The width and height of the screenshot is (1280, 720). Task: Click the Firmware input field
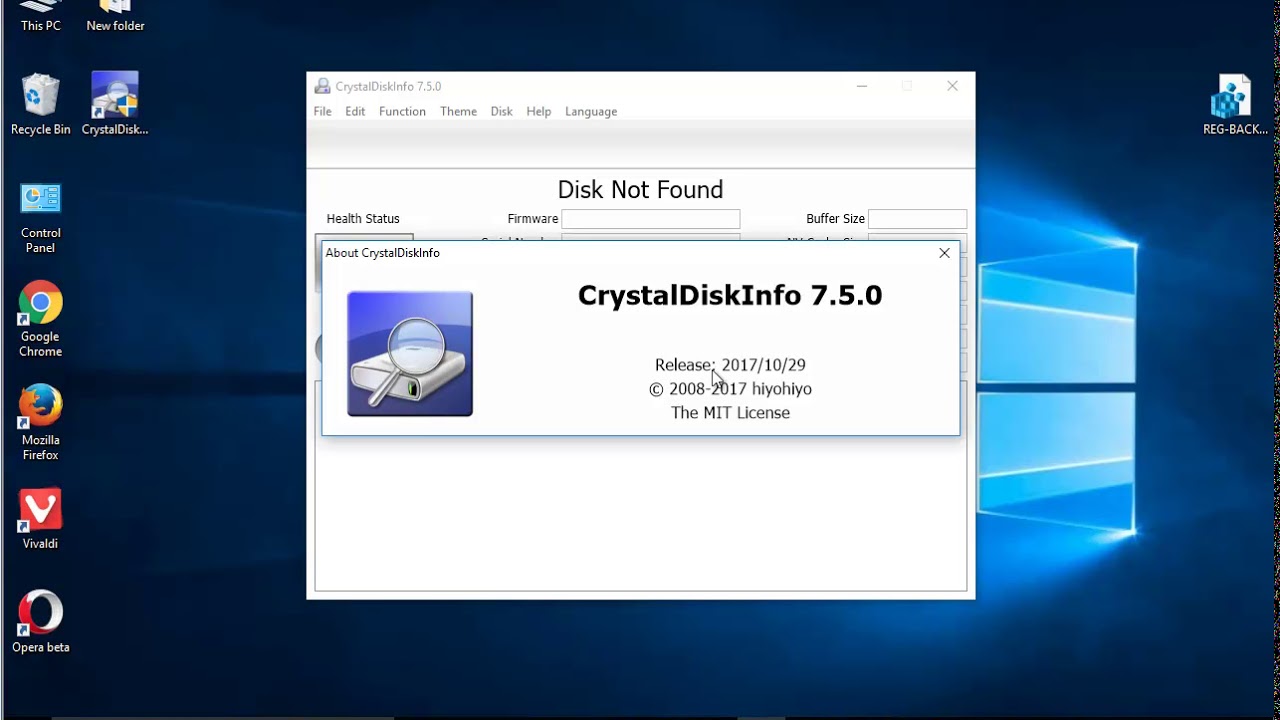pyautogui.click(x=650, y=219)
